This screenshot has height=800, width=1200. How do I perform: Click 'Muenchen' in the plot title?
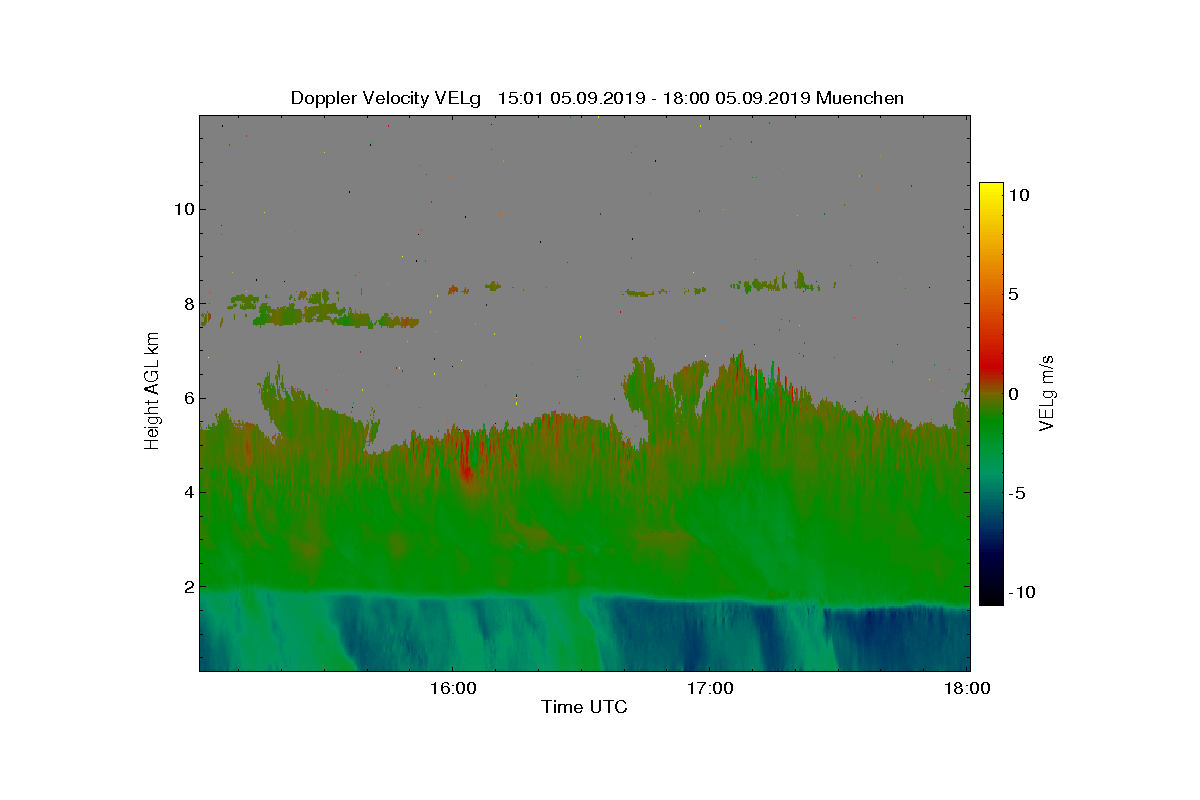[860, 98]
